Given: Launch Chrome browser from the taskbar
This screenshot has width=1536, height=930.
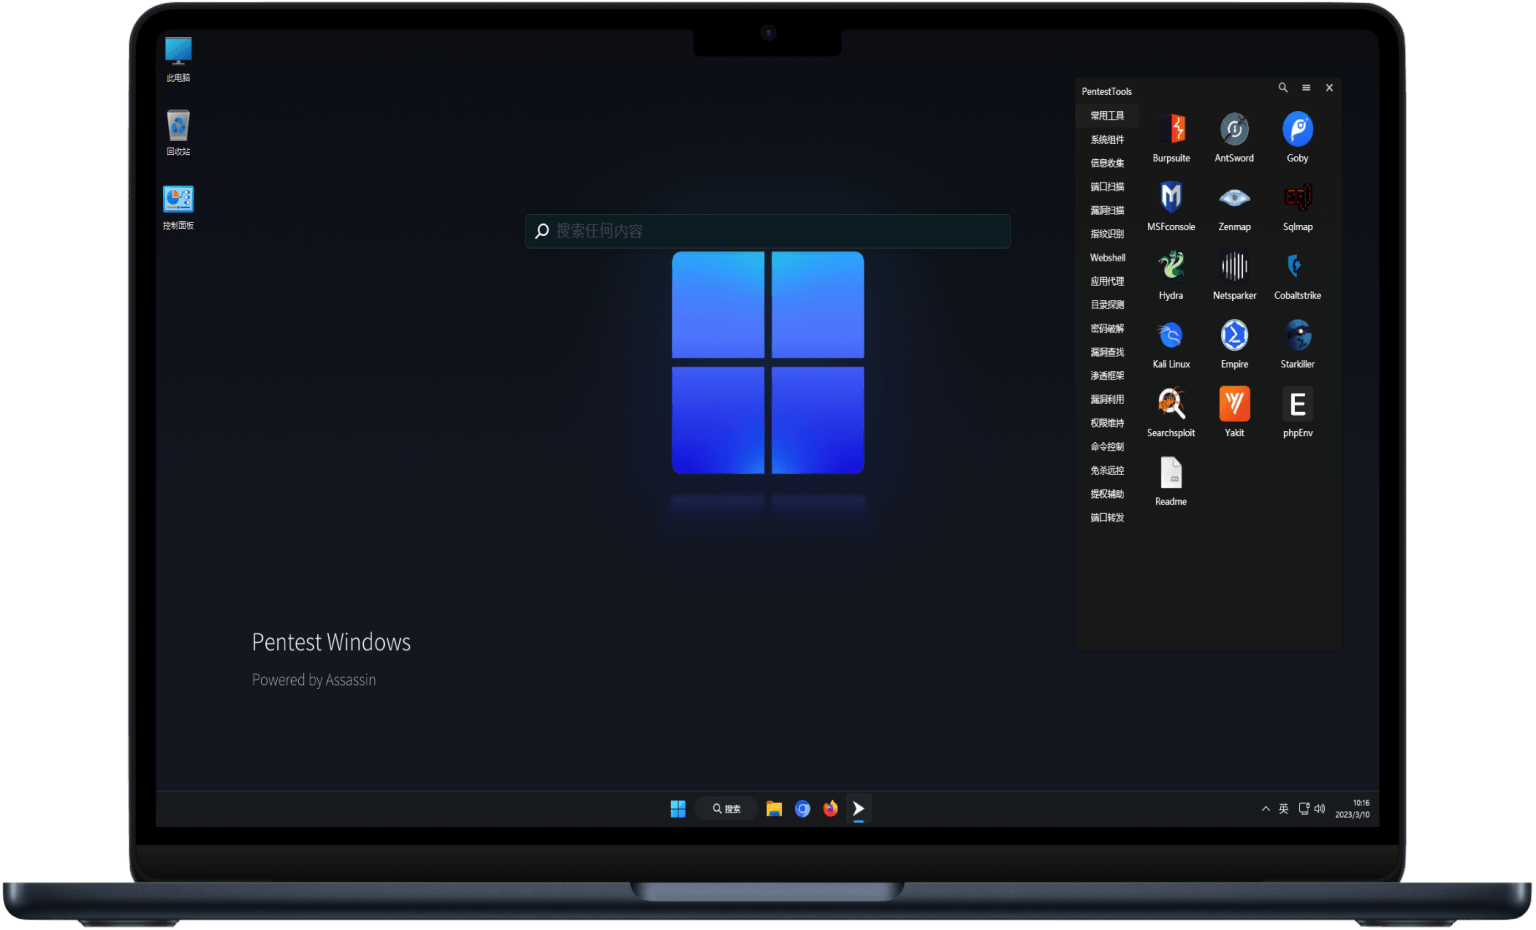Looking at the screenshot, I should click(x=802, y=809).
